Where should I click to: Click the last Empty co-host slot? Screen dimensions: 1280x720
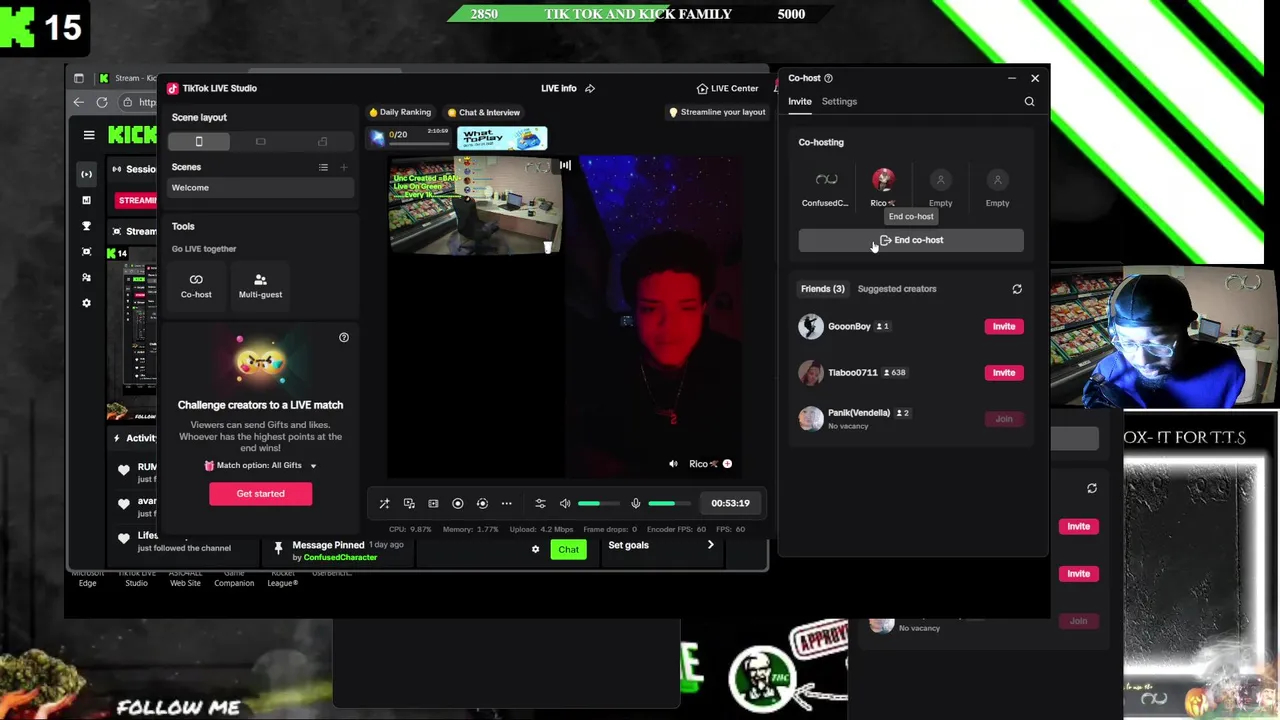tap(997, 188)
